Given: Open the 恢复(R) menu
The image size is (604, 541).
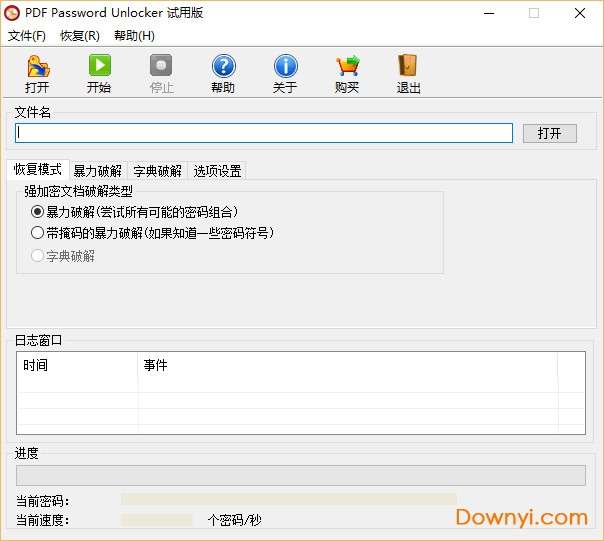Looking at the screenshot, I should pyautogui.click(x=80, y=36).
